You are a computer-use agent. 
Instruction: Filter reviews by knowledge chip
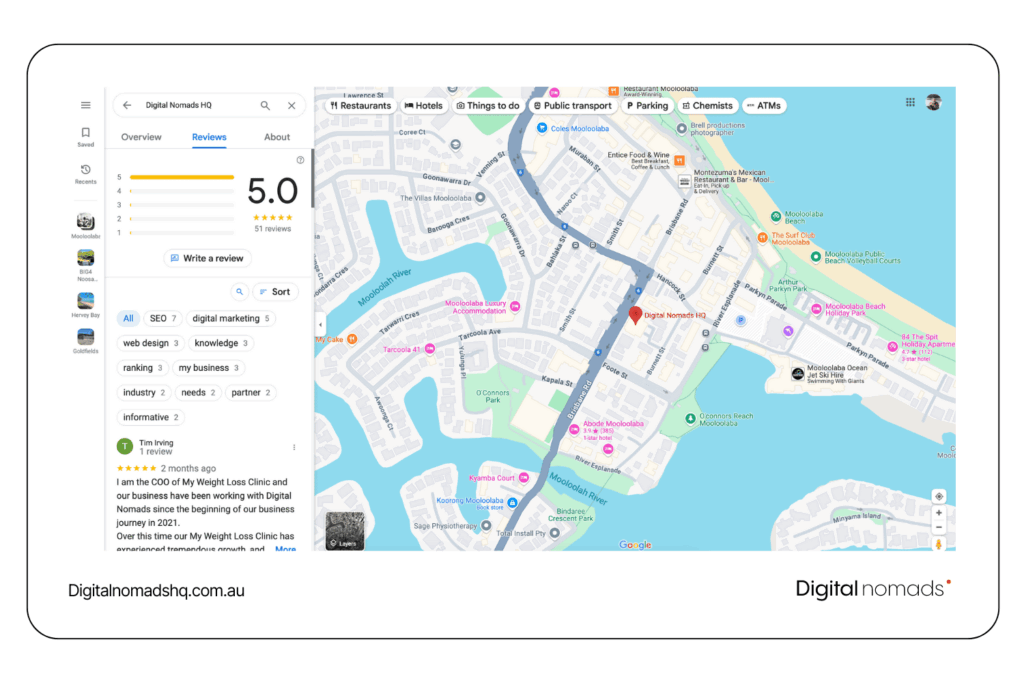point(221,343)
